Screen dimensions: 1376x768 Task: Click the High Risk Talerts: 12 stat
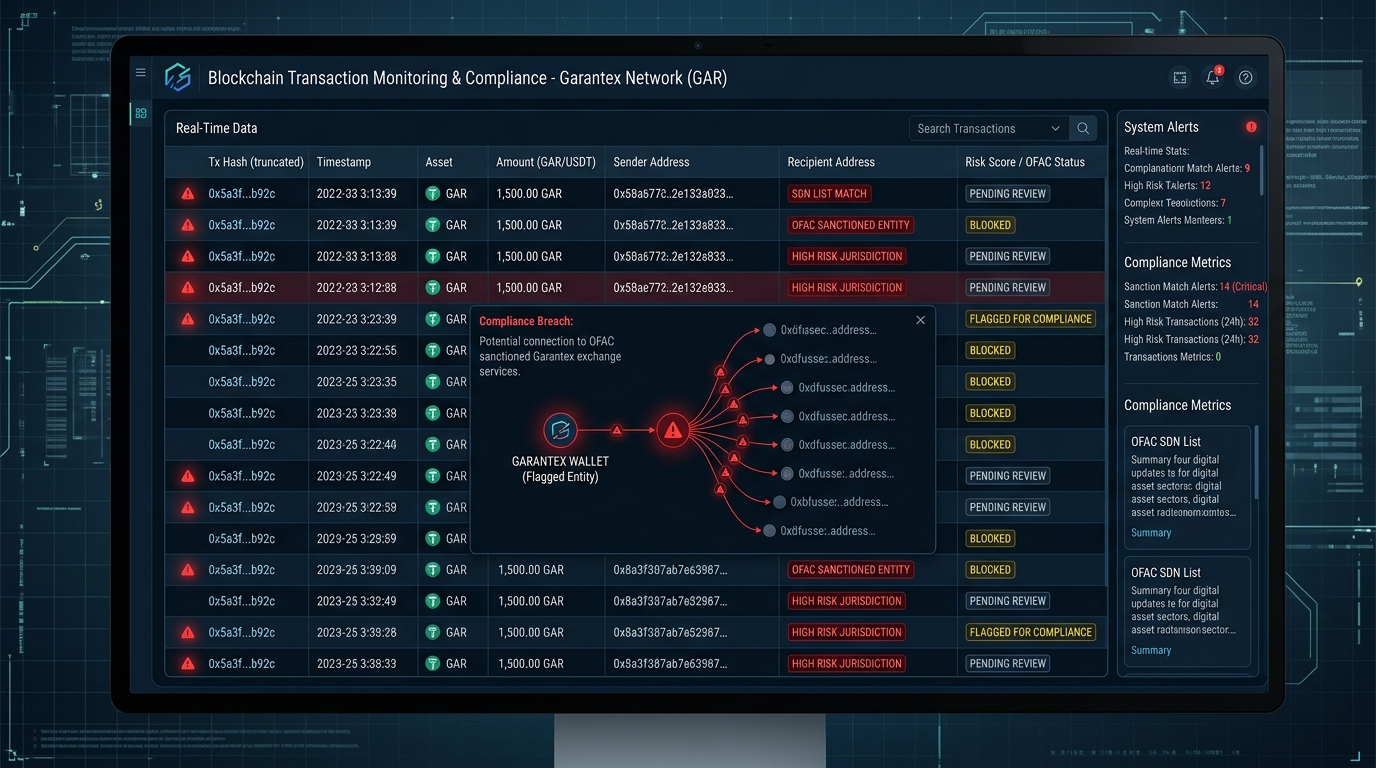coord(1167,186)
